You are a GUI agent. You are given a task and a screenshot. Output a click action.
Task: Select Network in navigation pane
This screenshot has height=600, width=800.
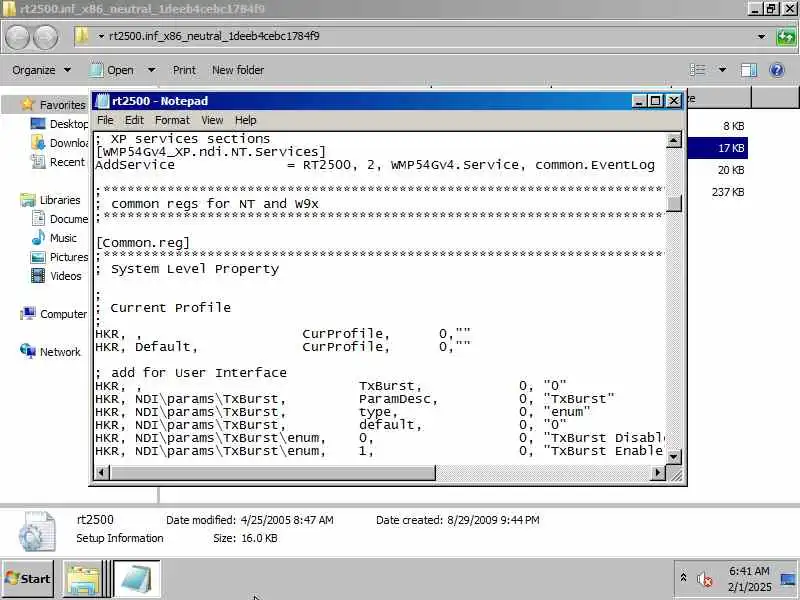(x=60, y=352)
